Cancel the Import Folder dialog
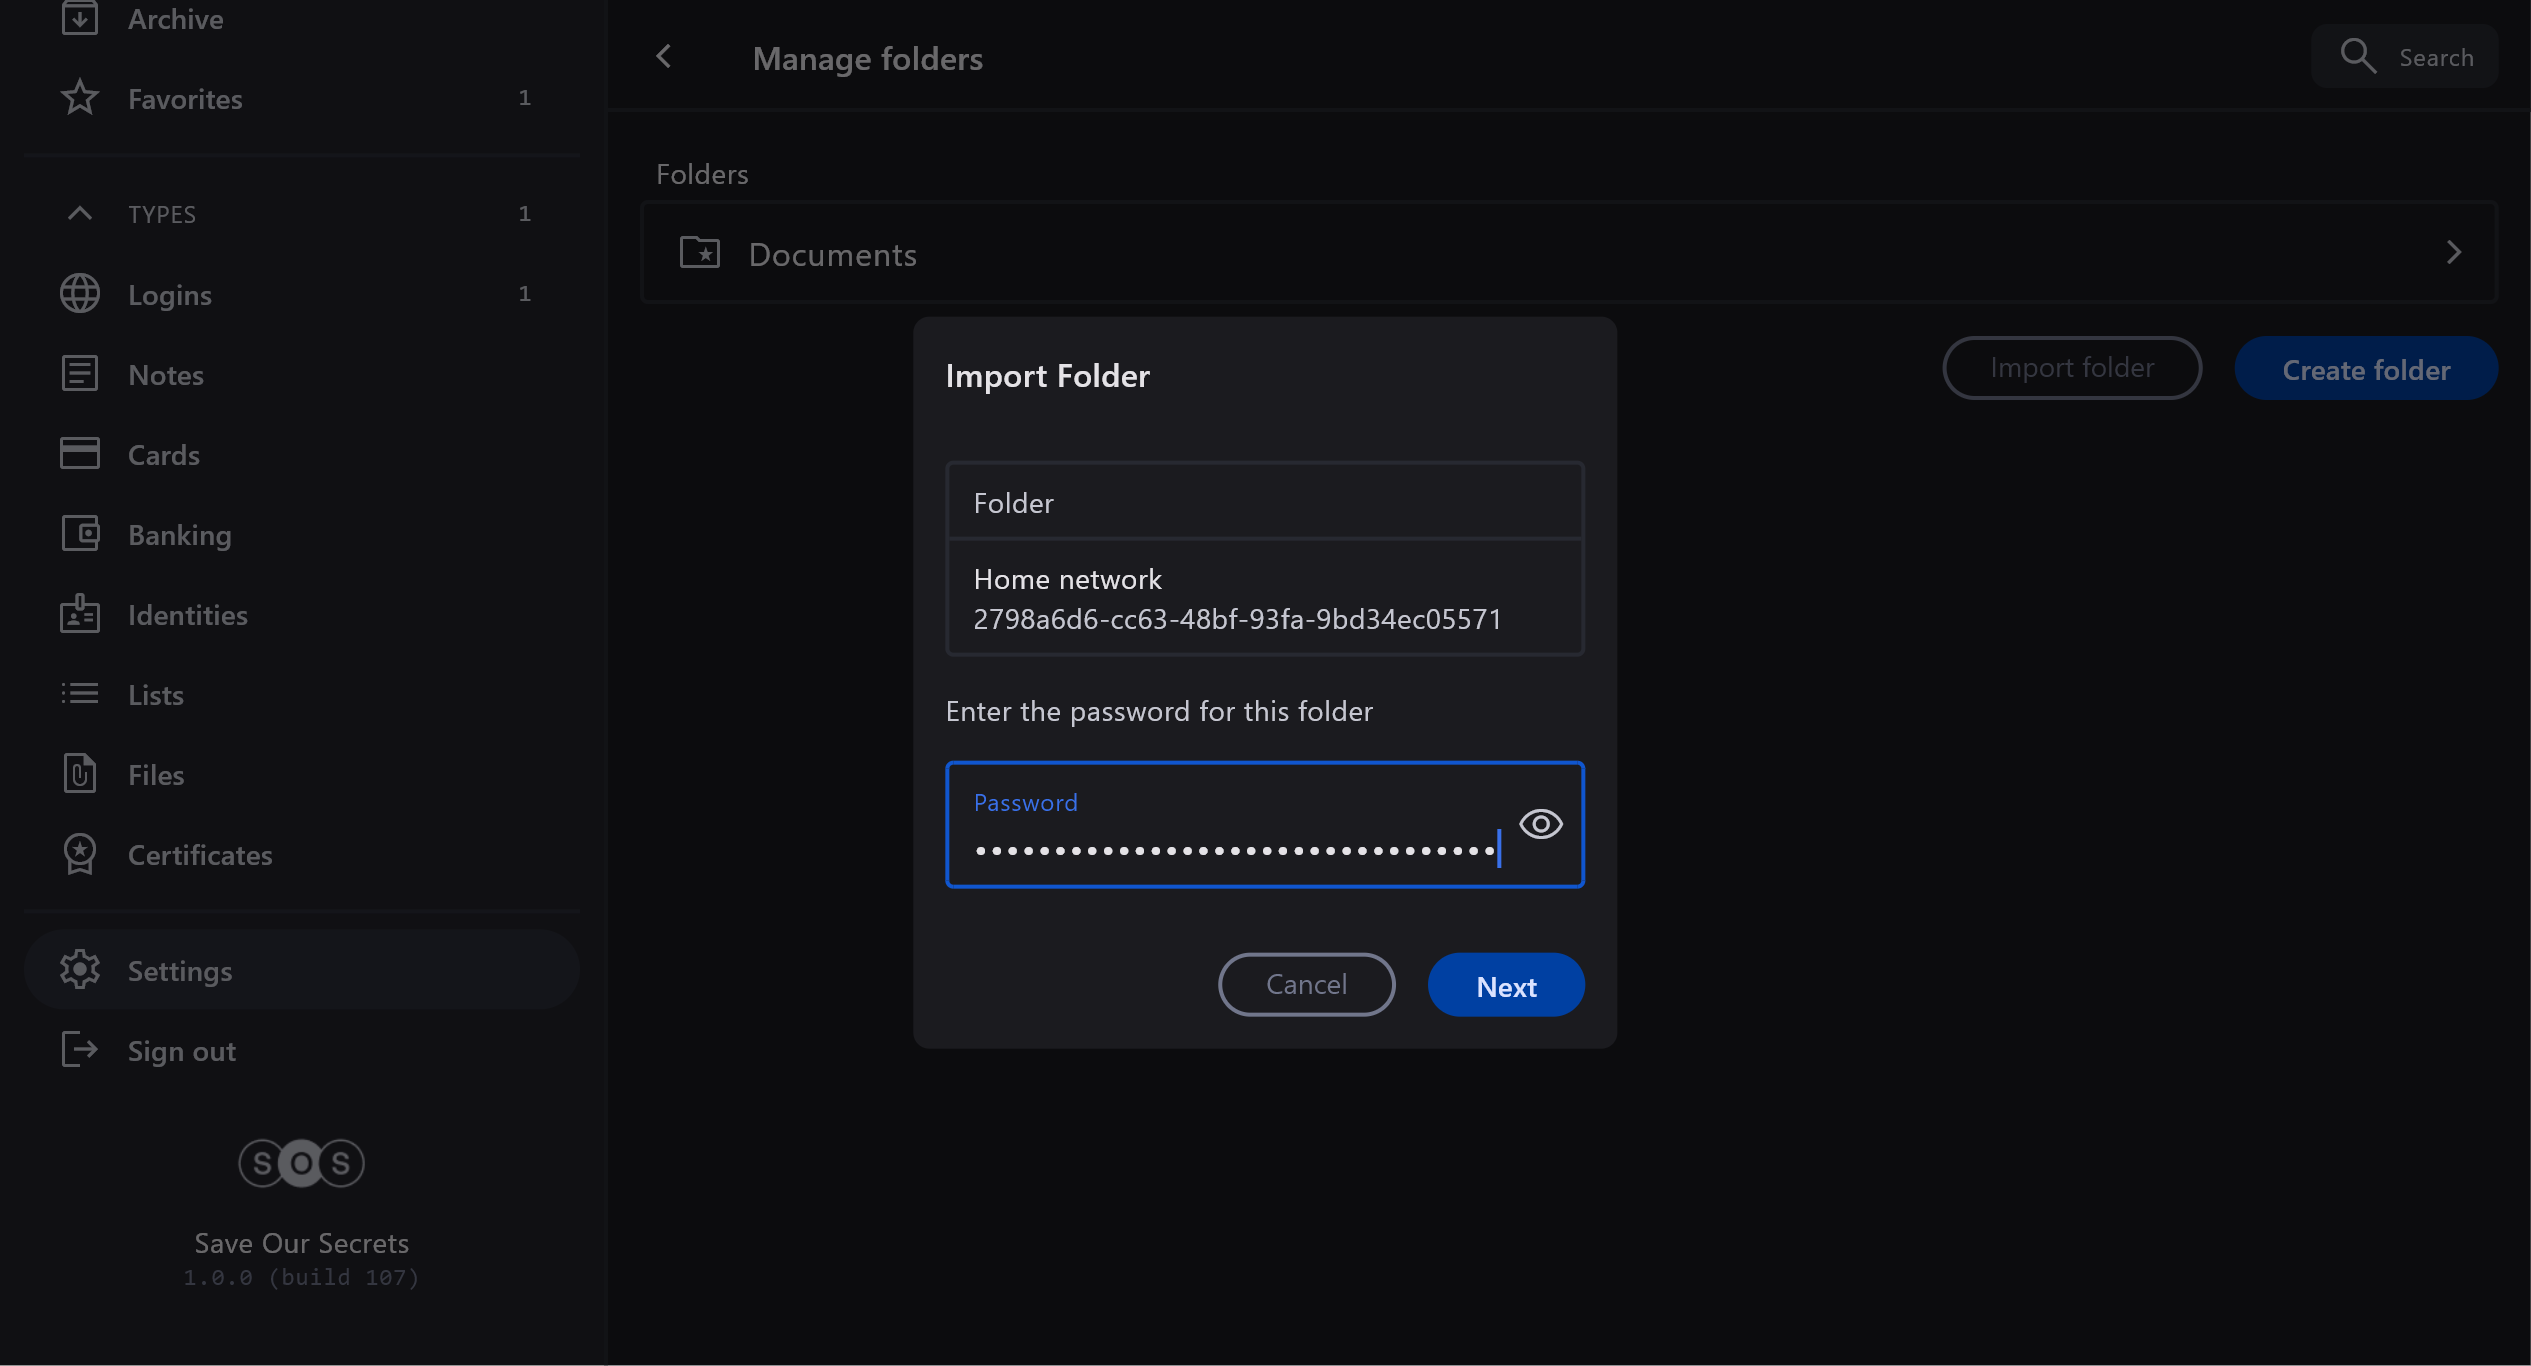The height and width of the screenshot is (1366, 2531). 1306,985
